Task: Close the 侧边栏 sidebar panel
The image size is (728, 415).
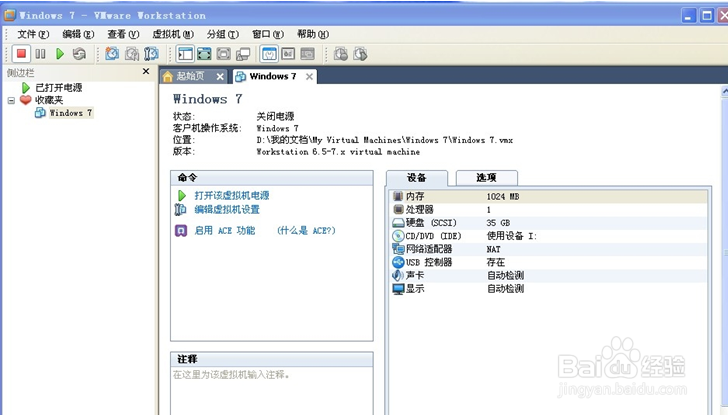Action: (x=146, y=71)
